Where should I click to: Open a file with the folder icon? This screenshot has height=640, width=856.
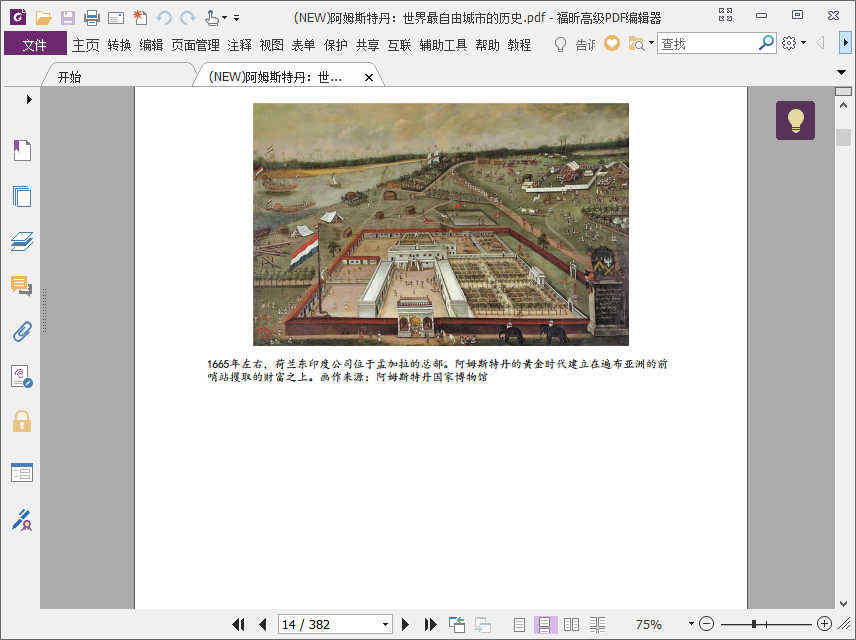(43, 18)
